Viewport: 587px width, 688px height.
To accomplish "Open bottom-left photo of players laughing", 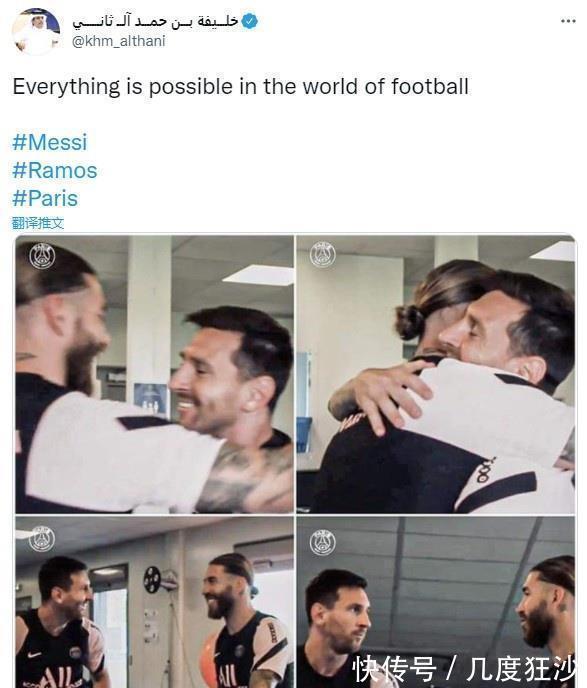I will point(154,602).
